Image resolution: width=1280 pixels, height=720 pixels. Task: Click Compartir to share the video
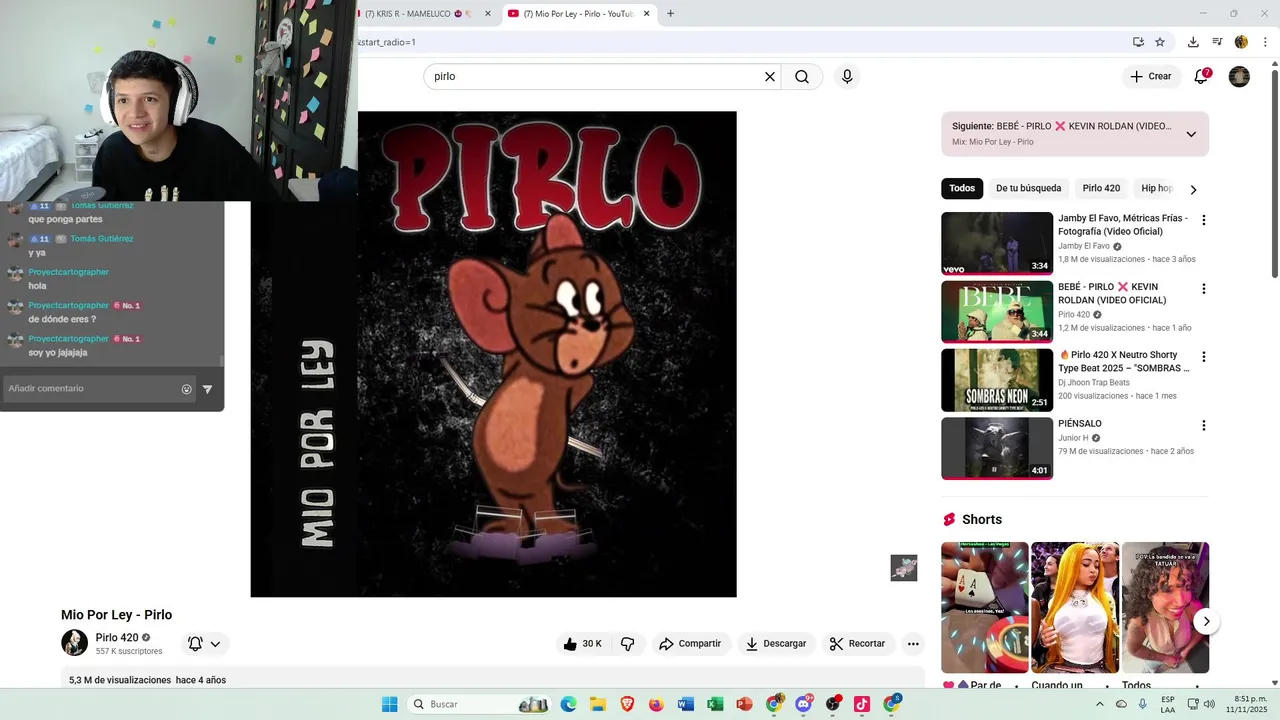[690, 644]
